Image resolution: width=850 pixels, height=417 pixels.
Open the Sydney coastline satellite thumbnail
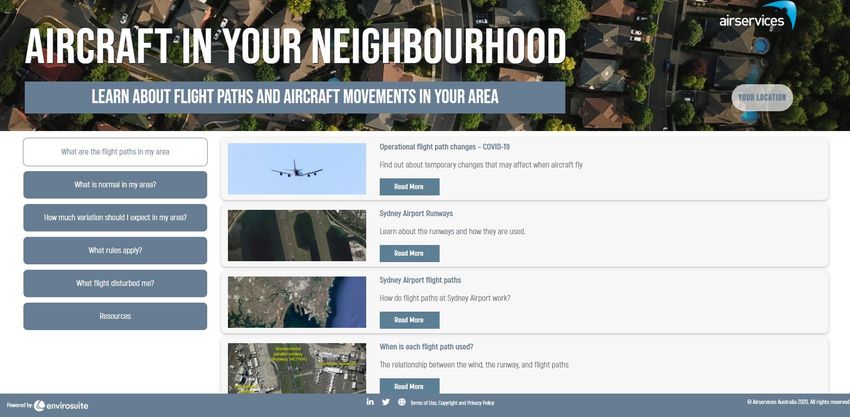tap(297, 302)
